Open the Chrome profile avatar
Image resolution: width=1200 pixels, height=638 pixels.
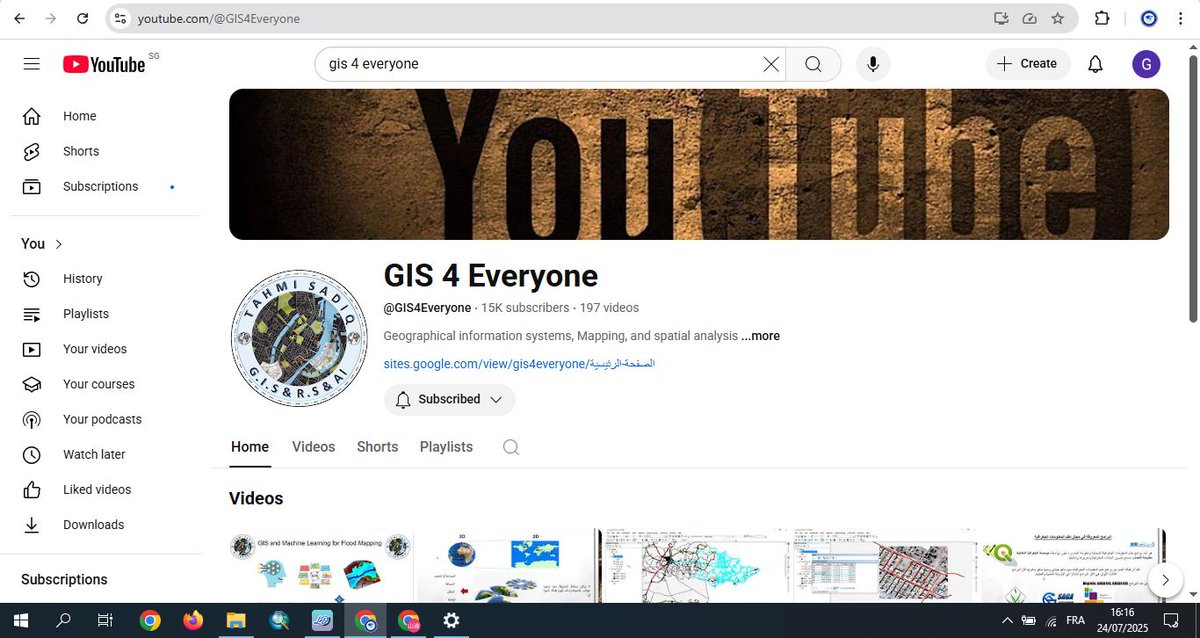click(1149, 18)
